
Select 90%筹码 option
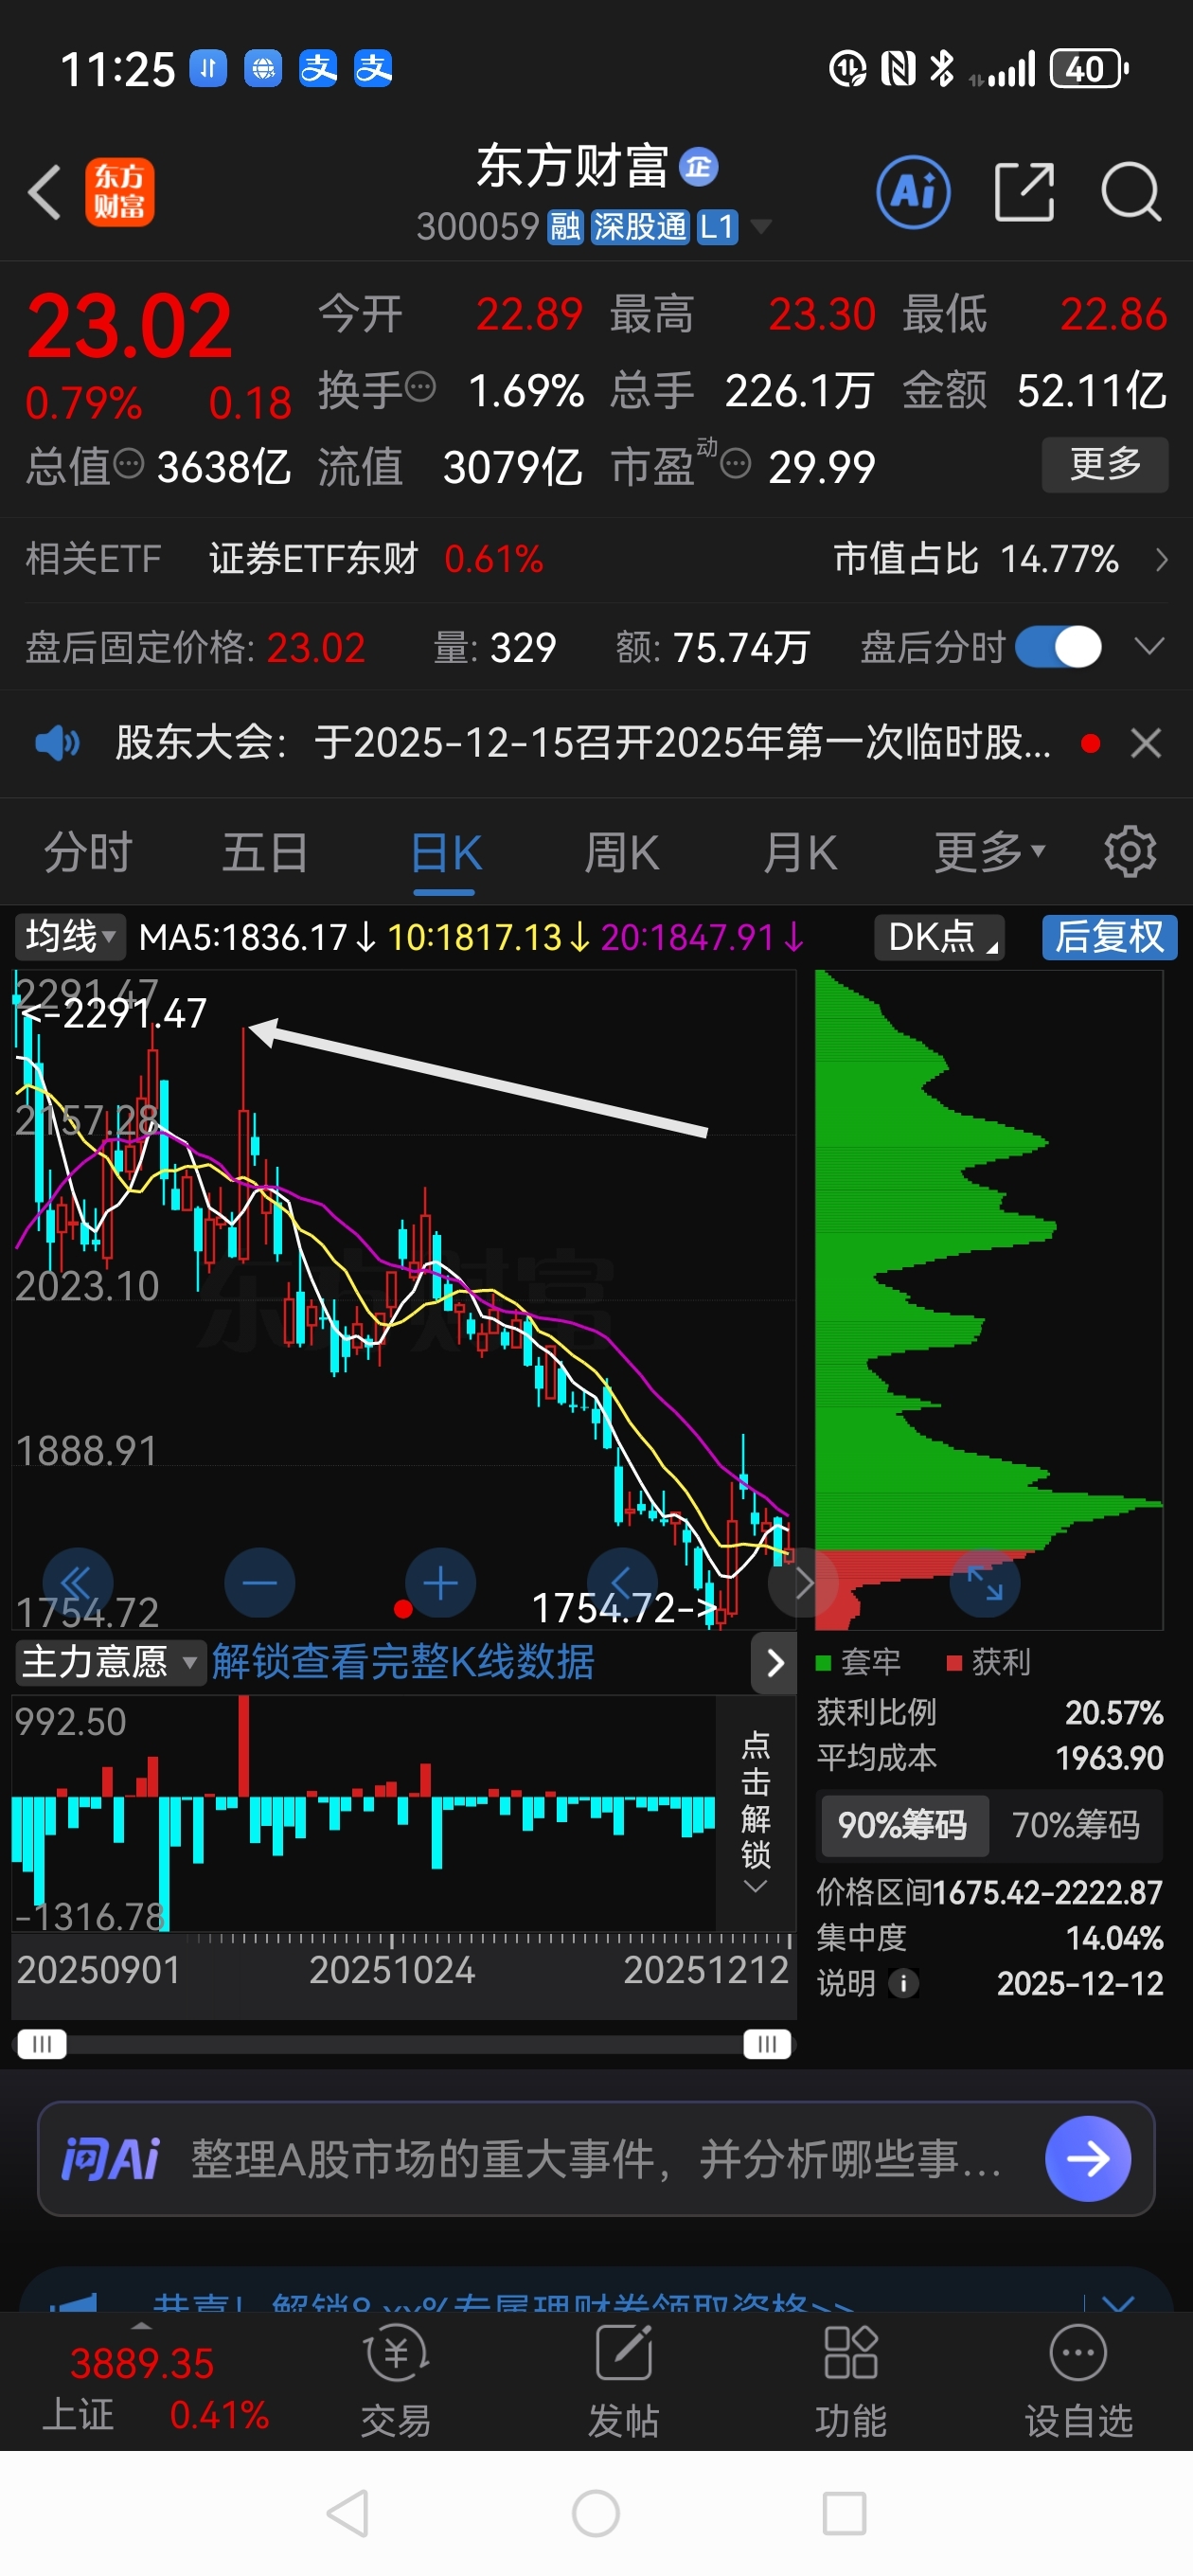click(x=903, y=1826)
